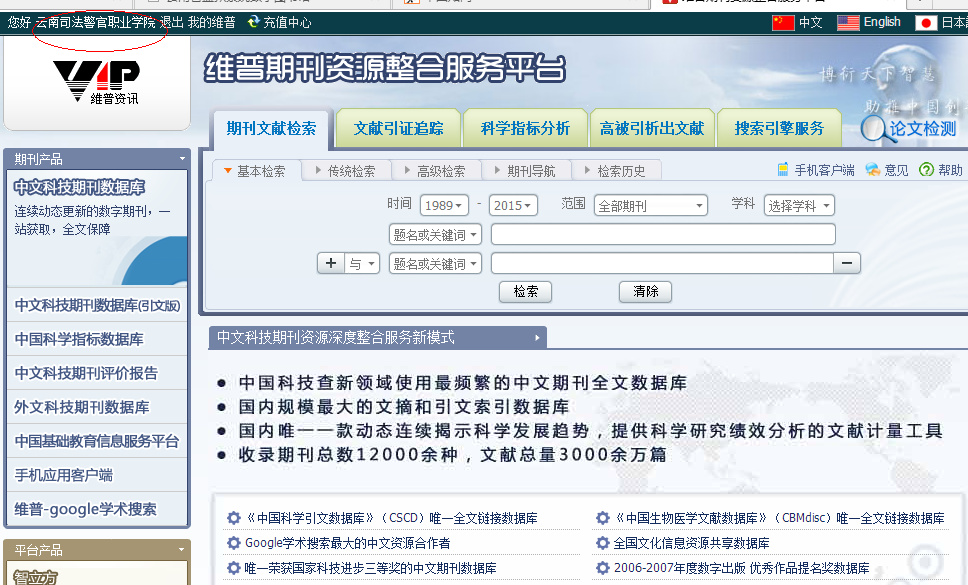Select the Chinese flag language icon
Screen dimensions: 968x585
[783, 23]
